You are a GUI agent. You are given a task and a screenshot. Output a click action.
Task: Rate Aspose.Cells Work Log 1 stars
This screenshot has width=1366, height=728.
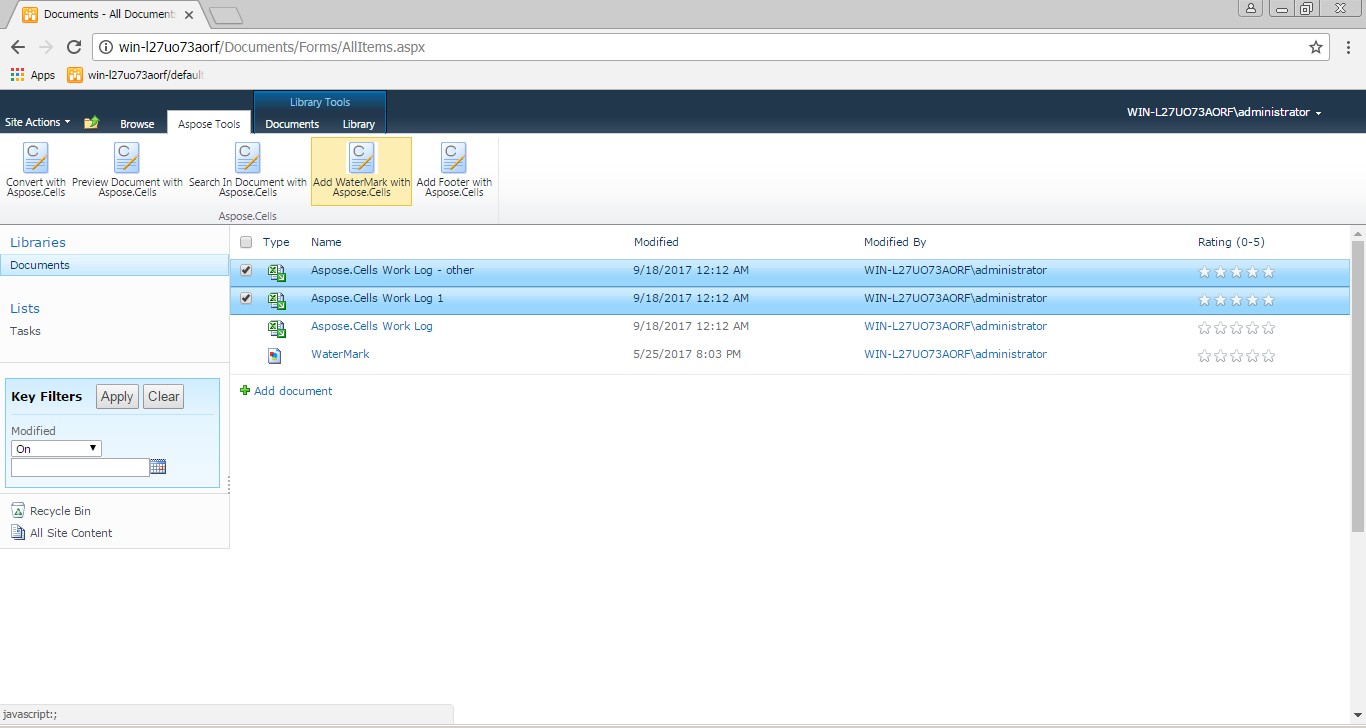[1236, 300]
